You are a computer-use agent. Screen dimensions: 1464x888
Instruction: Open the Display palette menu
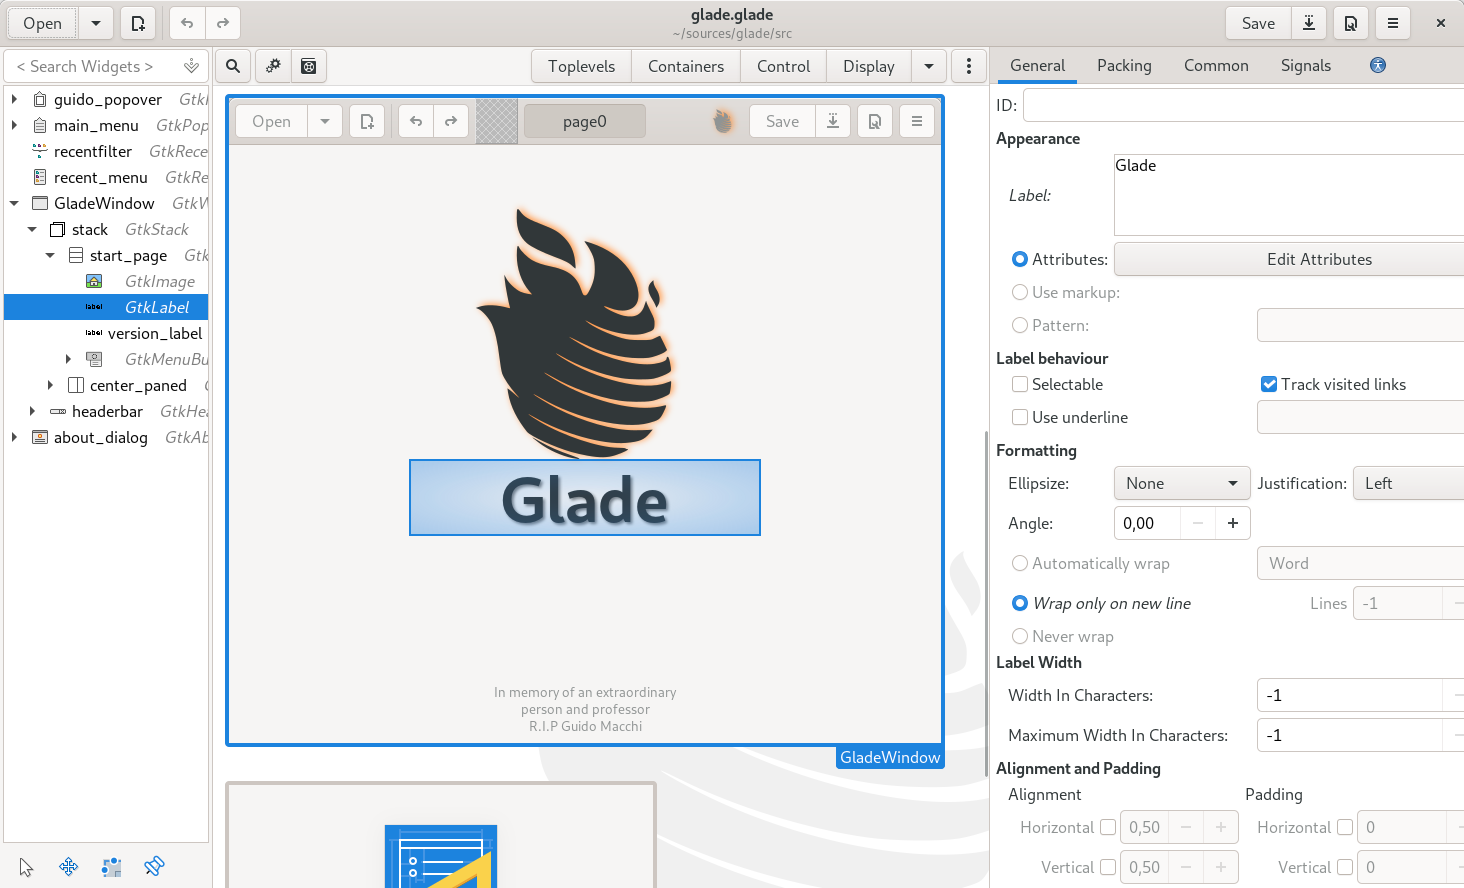click(x=869, y=66)
